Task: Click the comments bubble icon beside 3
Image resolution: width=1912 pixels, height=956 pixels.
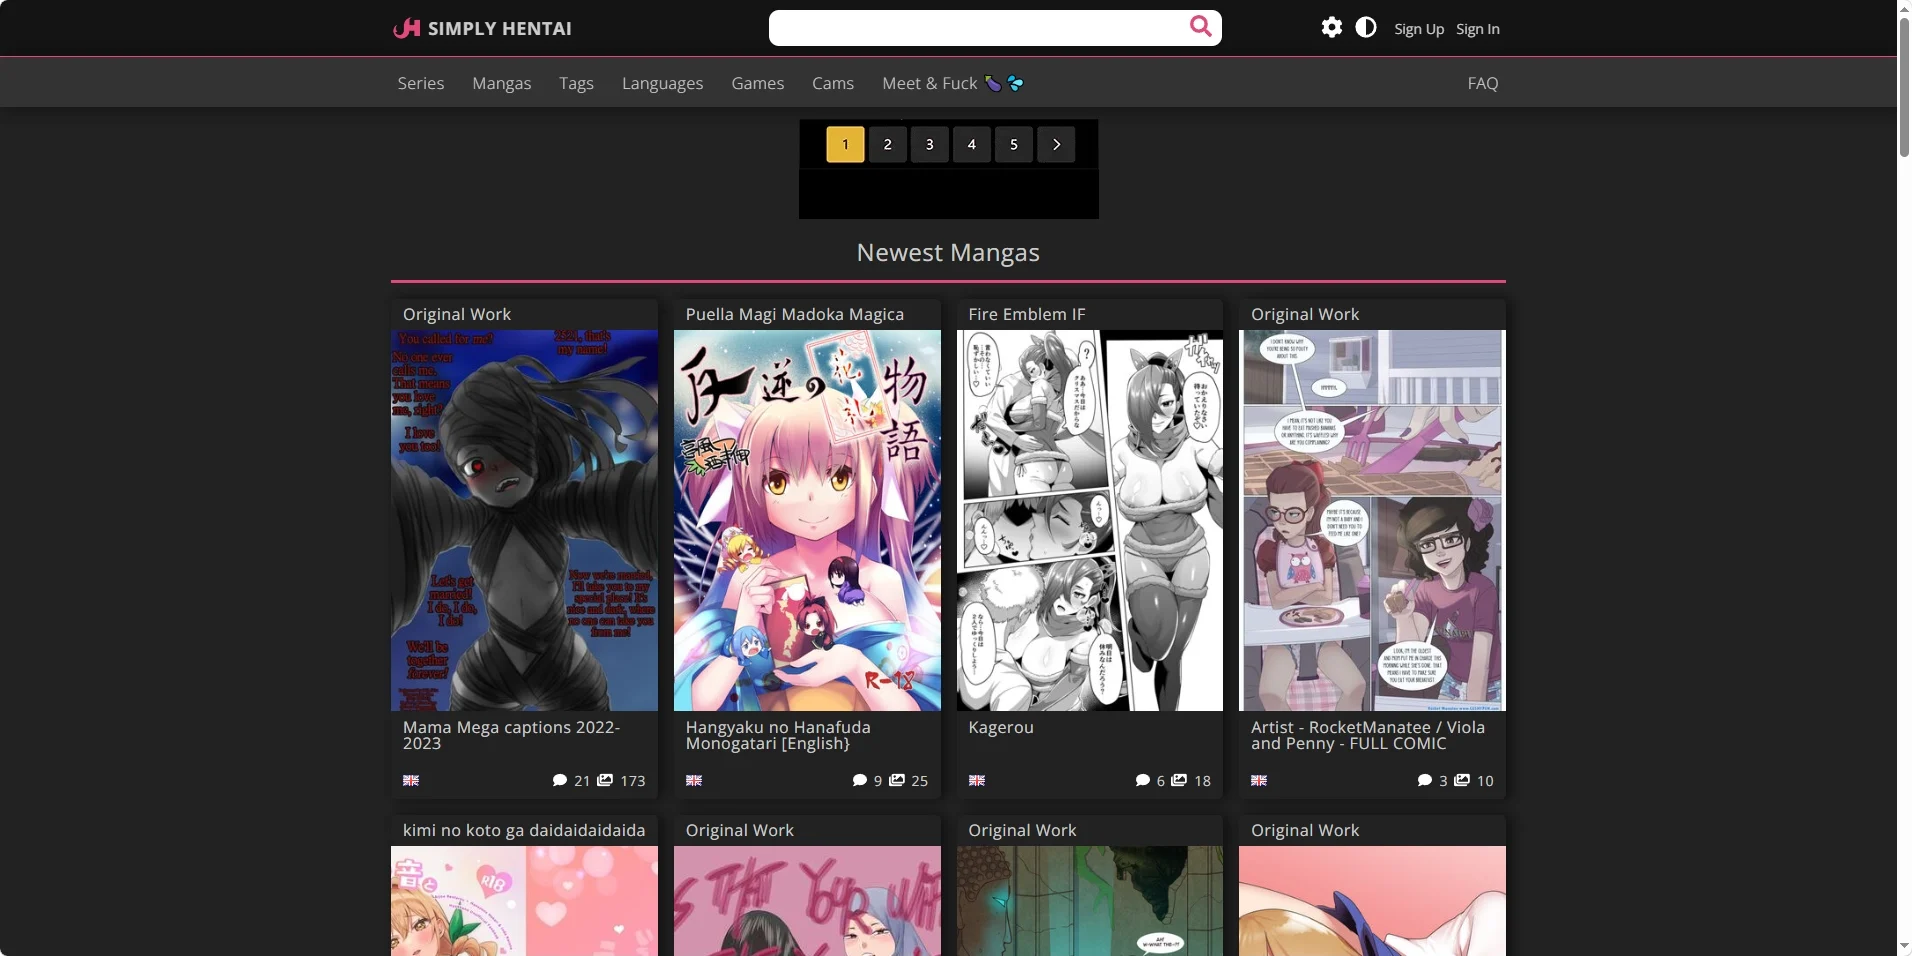Action: [x=1425, y=780]
